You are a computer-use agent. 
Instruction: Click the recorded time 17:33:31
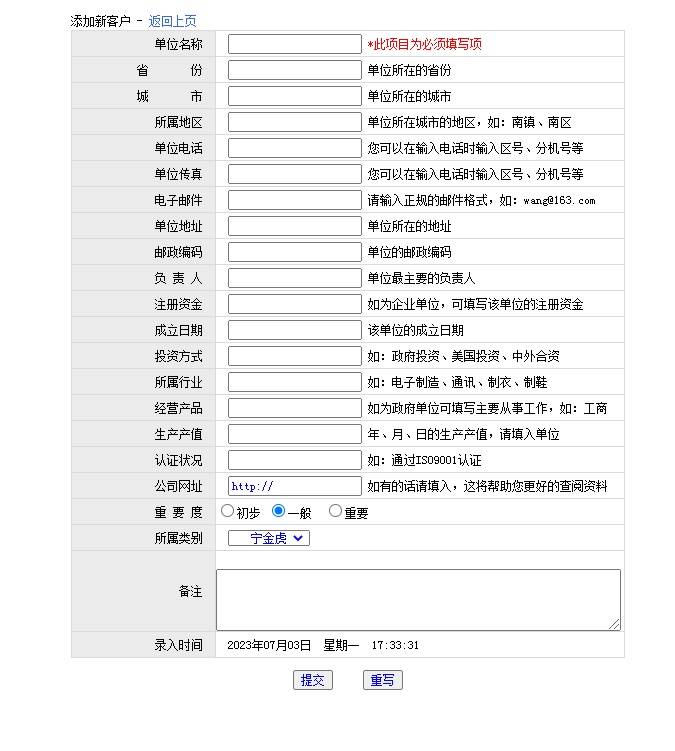395,646
